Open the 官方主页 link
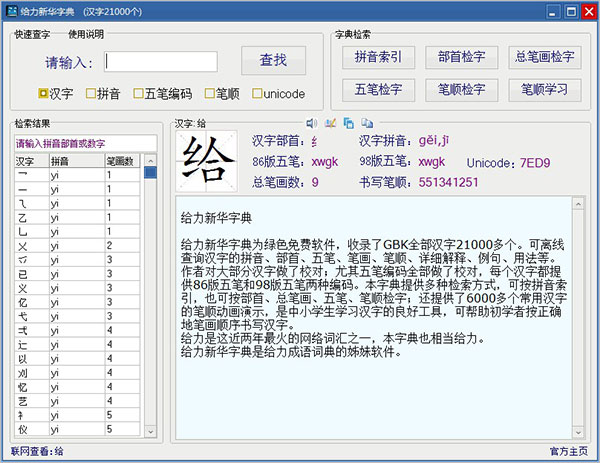 (569, 451)
